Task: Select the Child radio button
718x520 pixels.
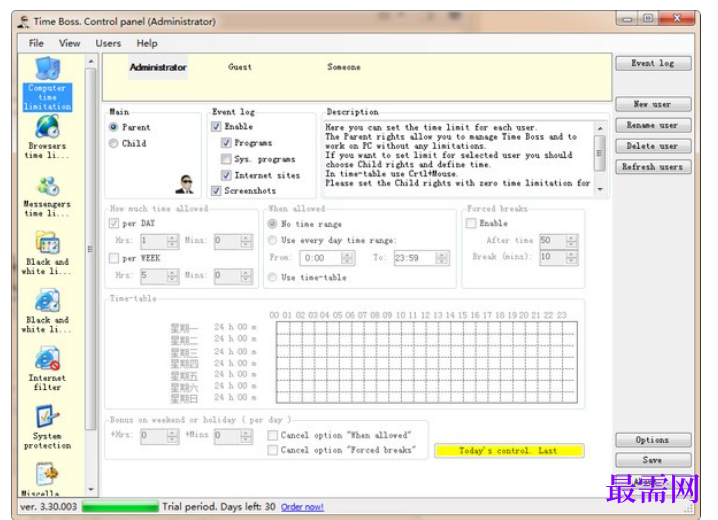Action: coord(114,143)
